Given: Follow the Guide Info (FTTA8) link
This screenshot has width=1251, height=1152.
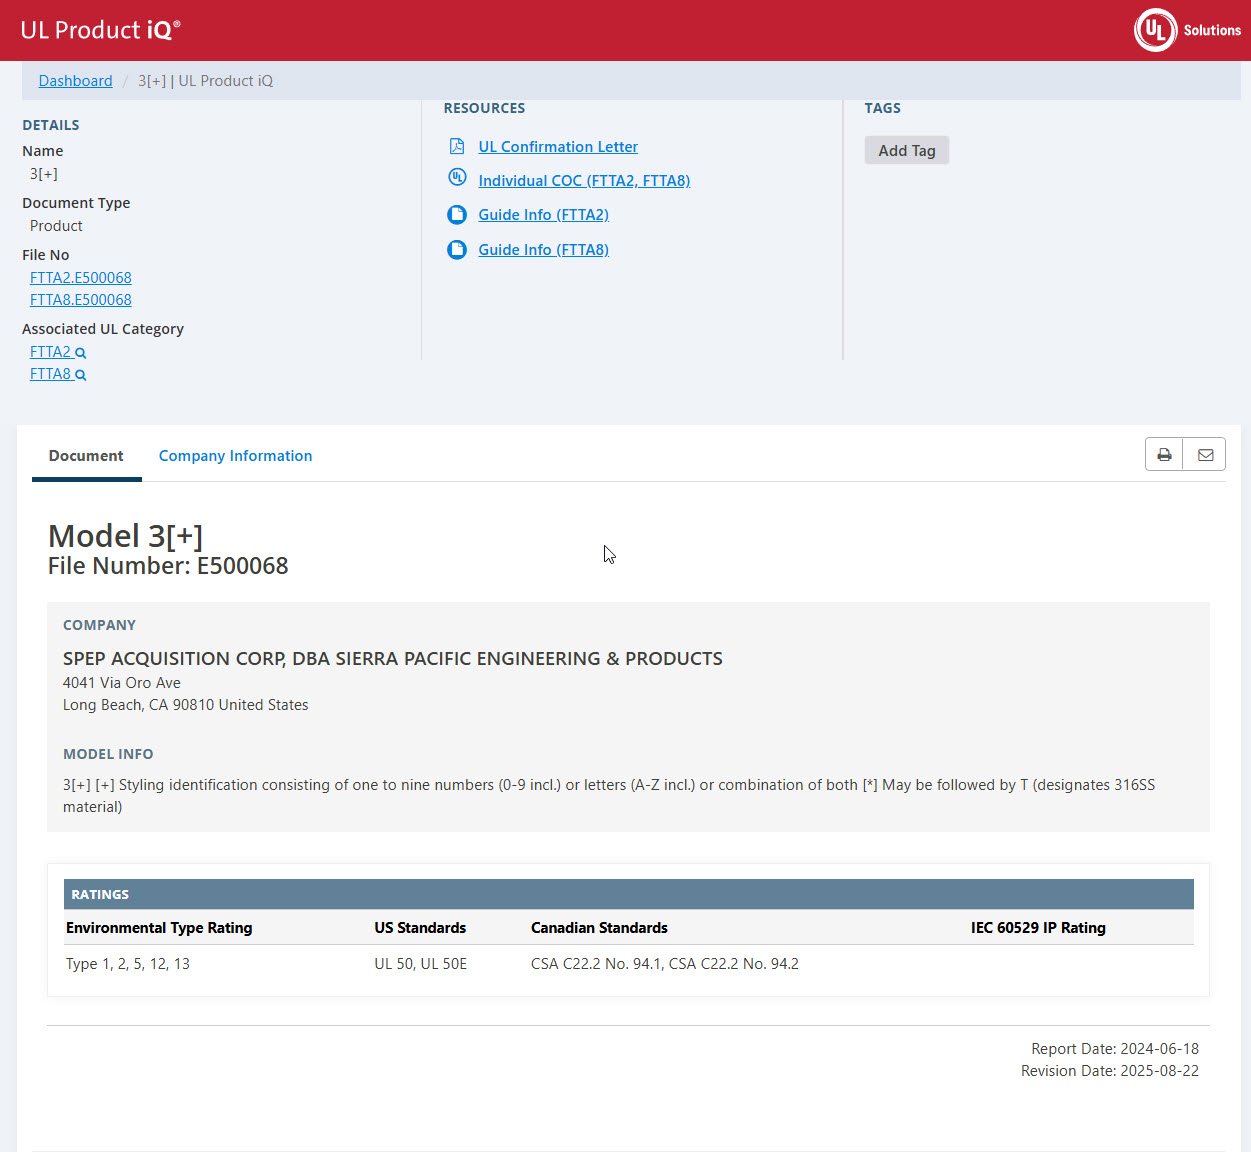Looking at the screenshot, I should tap(543, 250).
